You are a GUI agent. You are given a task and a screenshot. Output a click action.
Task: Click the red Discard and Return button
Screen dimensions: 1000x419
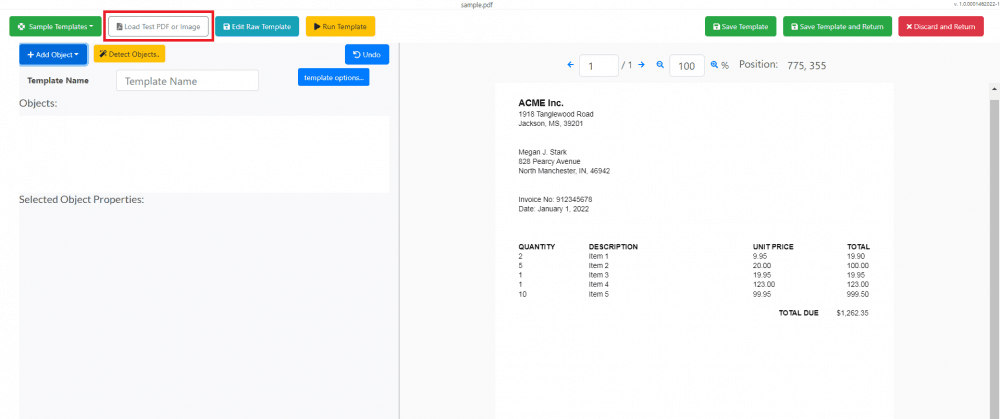point(940,26)
